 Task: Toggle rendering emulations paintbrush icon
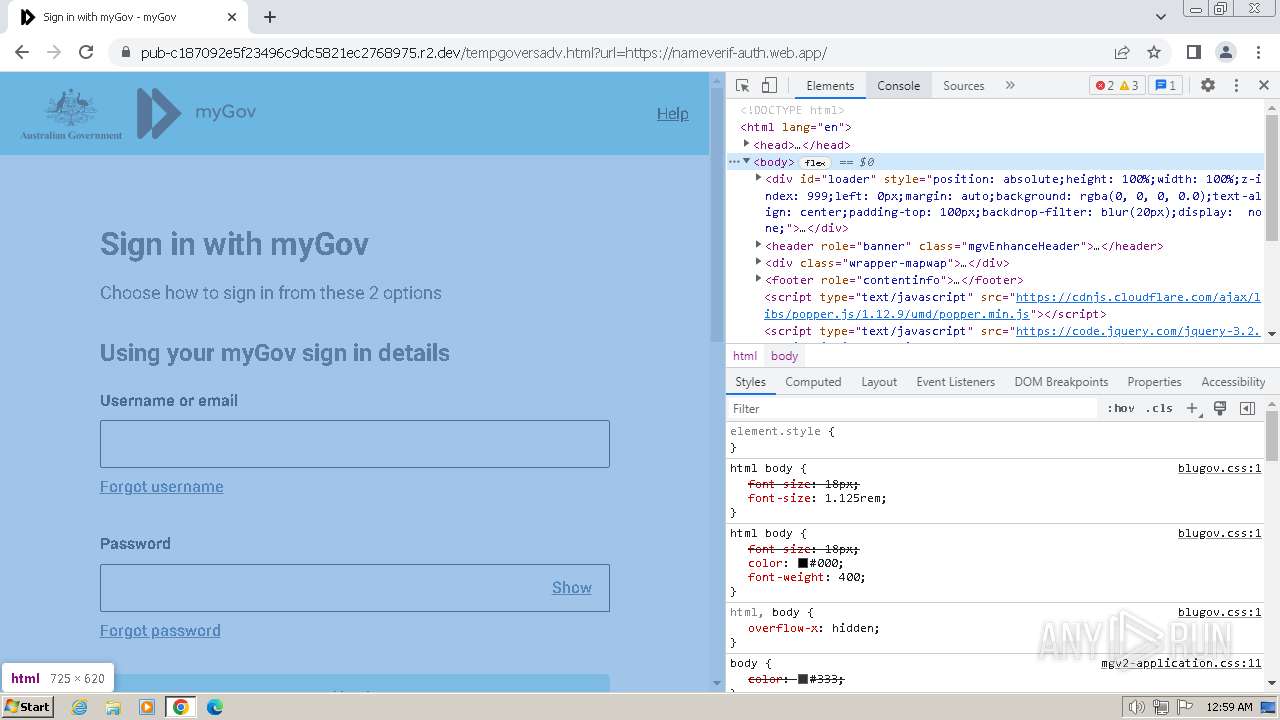tap(1220, 408)
